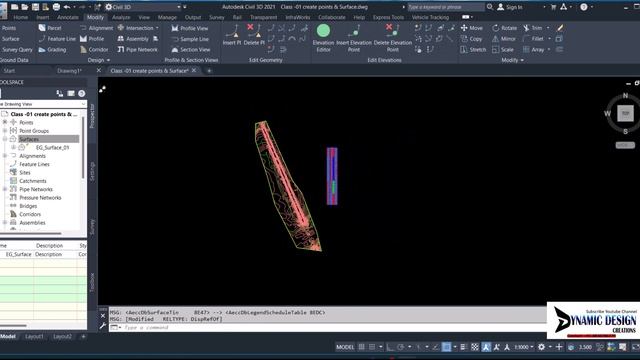
Task: Add a new drawing tab
Action: [209, 71]
